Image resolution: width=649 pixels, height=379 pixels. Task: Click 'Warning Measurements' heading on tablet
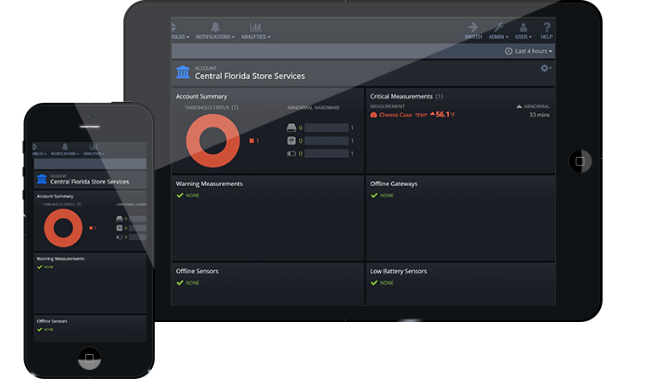[x=209, y=184]
